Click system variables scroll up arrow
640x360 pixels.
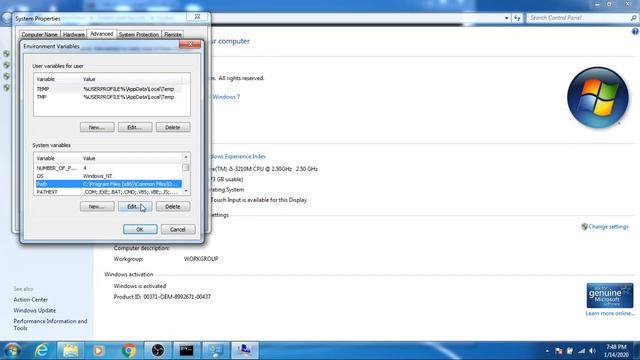pos(186,157)
